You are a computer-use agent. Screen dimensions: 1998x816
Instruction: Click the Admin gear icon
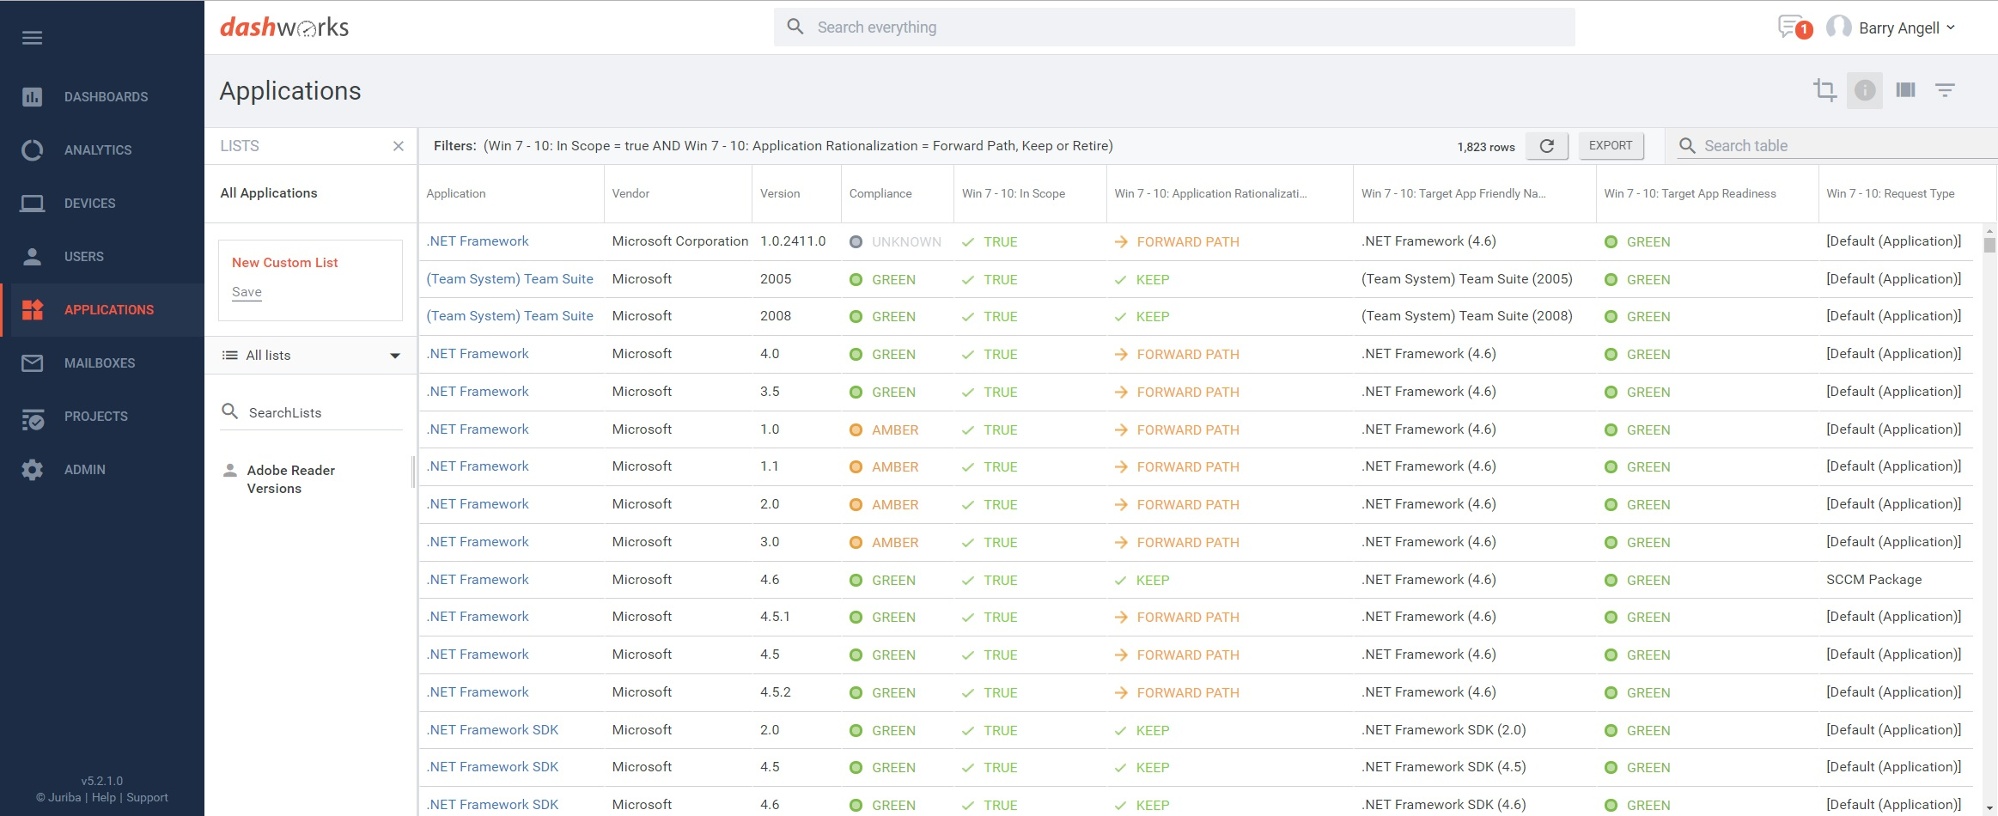point(32,469)
